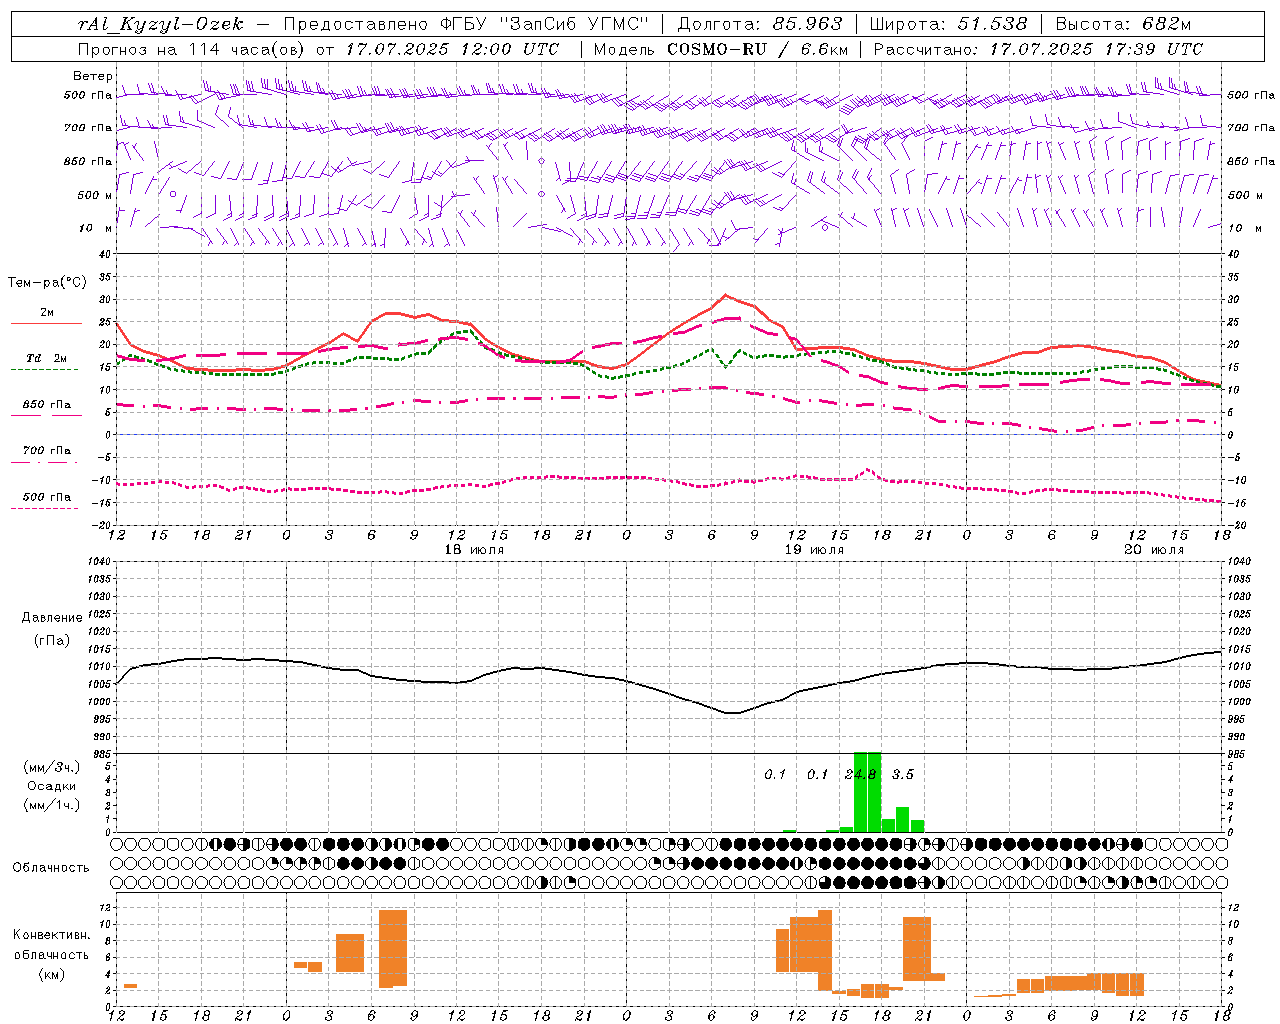This screenshot has width=1280, height=1024.
Task: Click the model label COSMO-RU / 6.6км
Action: click(758, 49)
